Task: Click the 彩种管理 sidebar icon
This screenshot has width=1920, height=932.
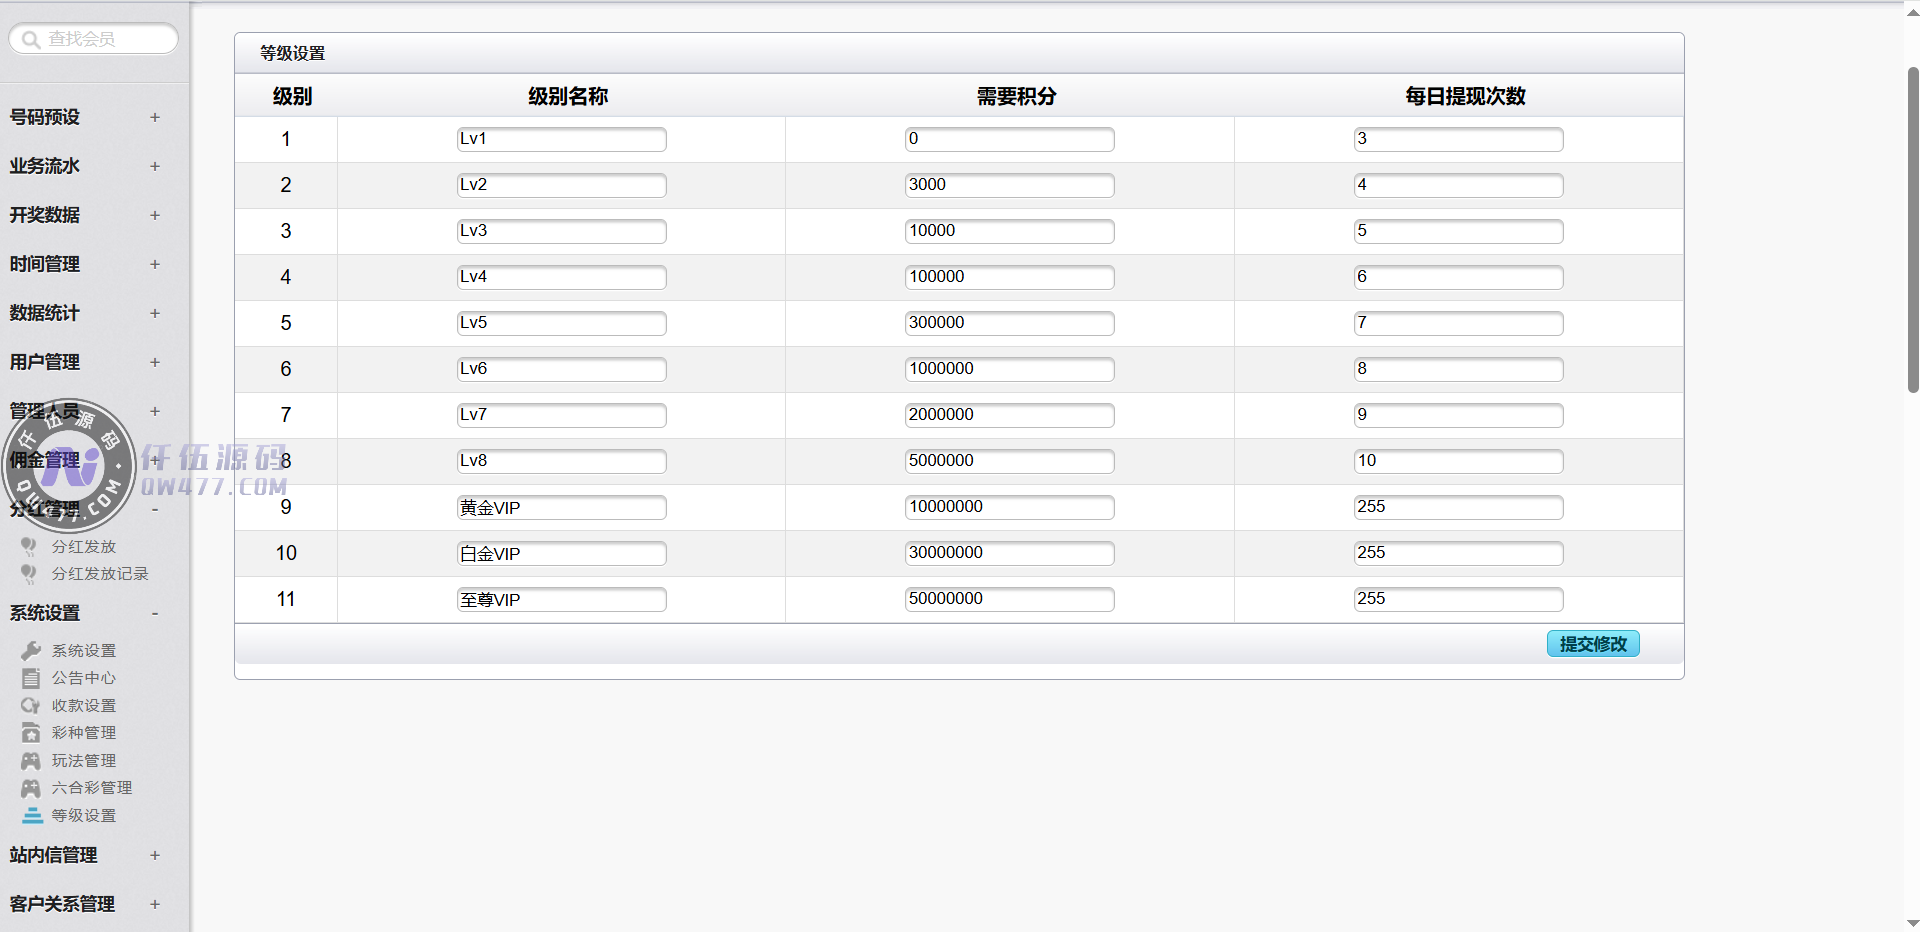Action: click(x=31, y=733)
